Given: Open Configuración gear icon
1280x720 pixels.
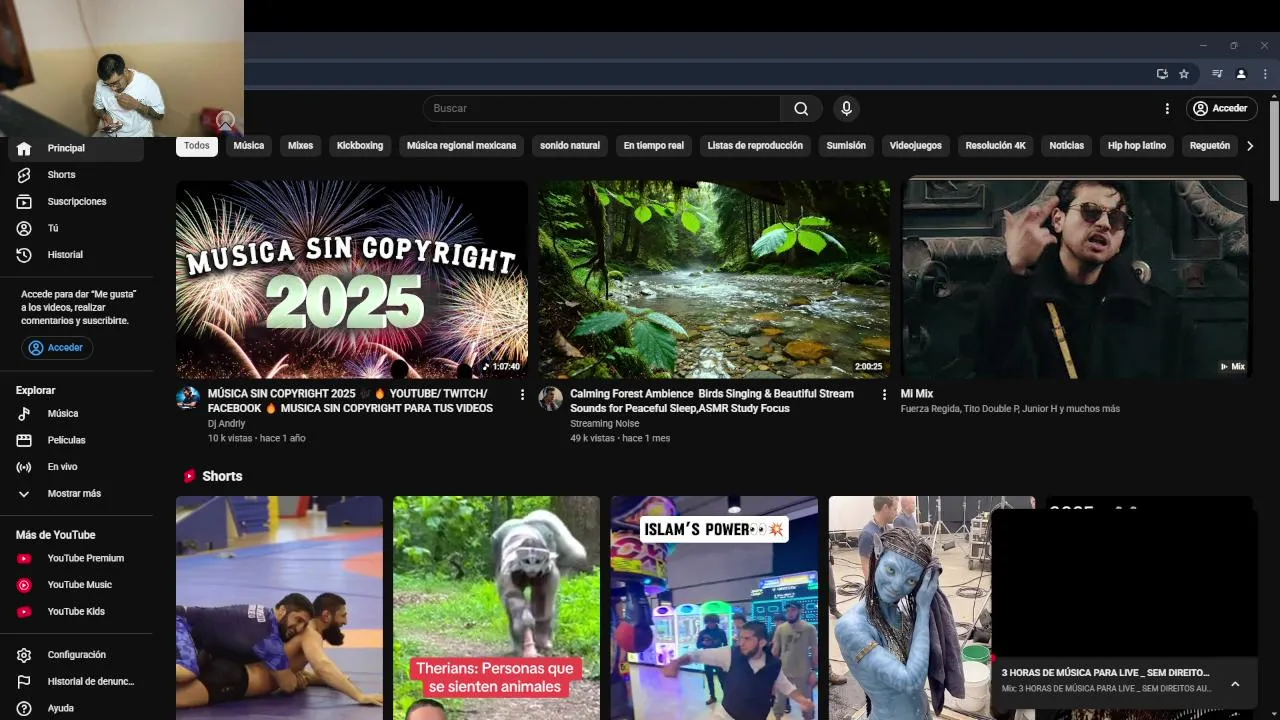Looking at the screenshot, I should [x=24, y=655].
